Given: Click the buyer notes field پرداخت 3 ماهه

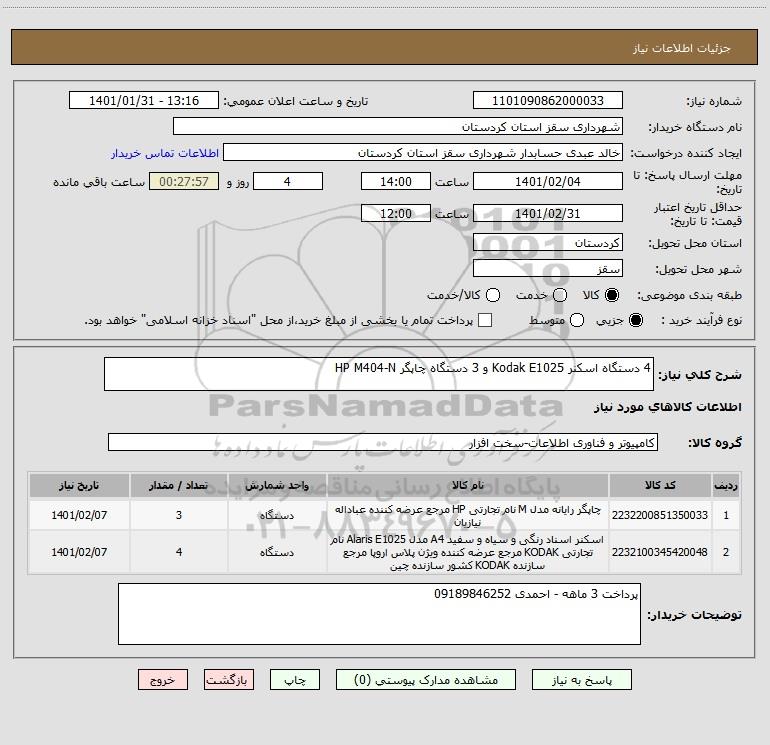Looking at the screenshot, I should click(x=379, y=614).
